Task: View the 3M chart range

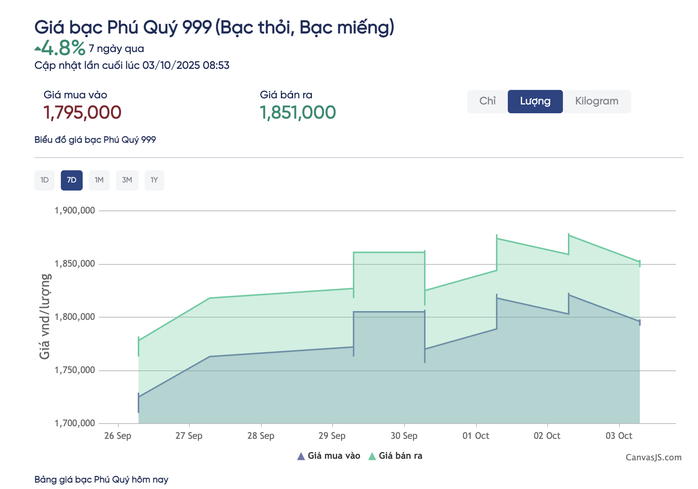Action: pos(126,180)
